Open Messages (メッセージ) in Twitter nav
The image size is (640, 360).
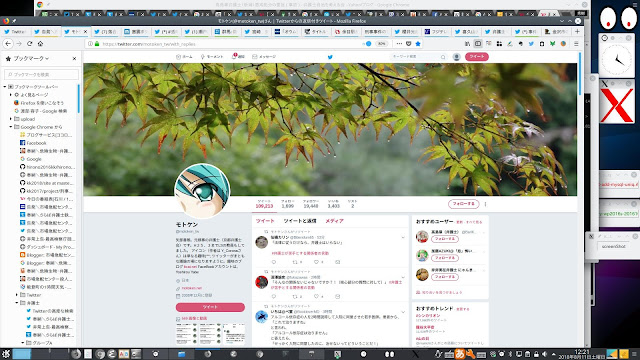pos(264,57)
